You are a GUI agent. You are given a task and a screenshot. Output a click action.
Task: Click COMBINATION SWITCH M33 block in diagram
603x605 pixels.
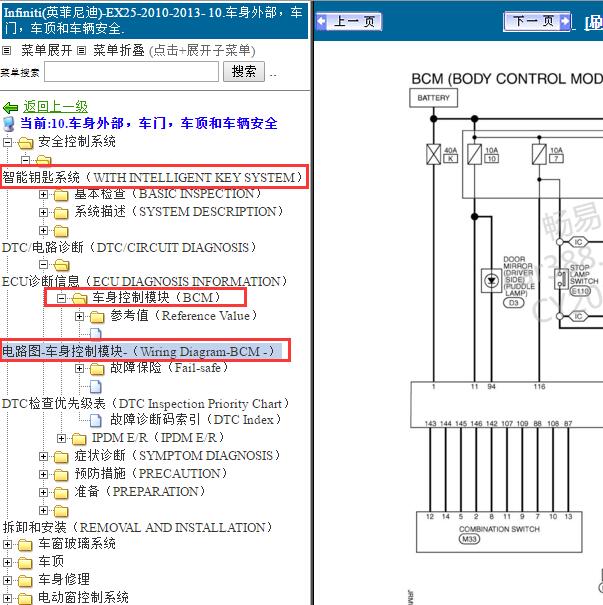(499, 532)
